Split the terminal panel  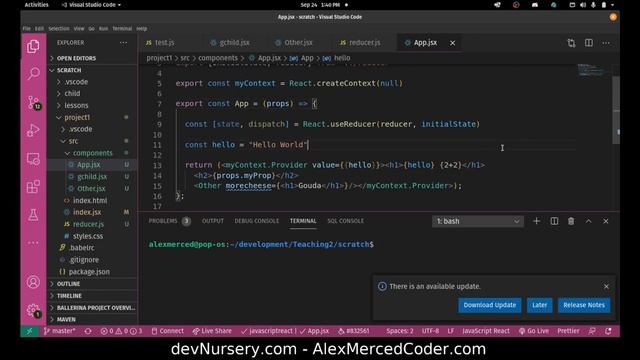coord(554,221)
